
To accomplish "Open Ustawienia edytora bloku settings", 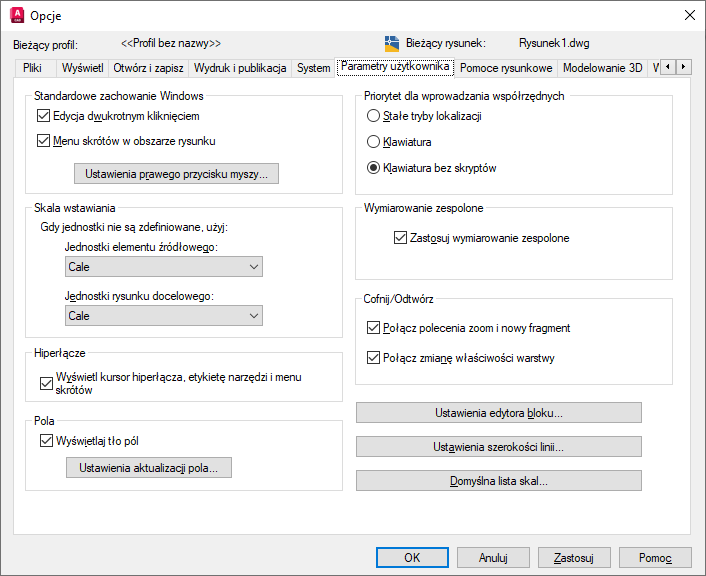I will coord(498,413).
